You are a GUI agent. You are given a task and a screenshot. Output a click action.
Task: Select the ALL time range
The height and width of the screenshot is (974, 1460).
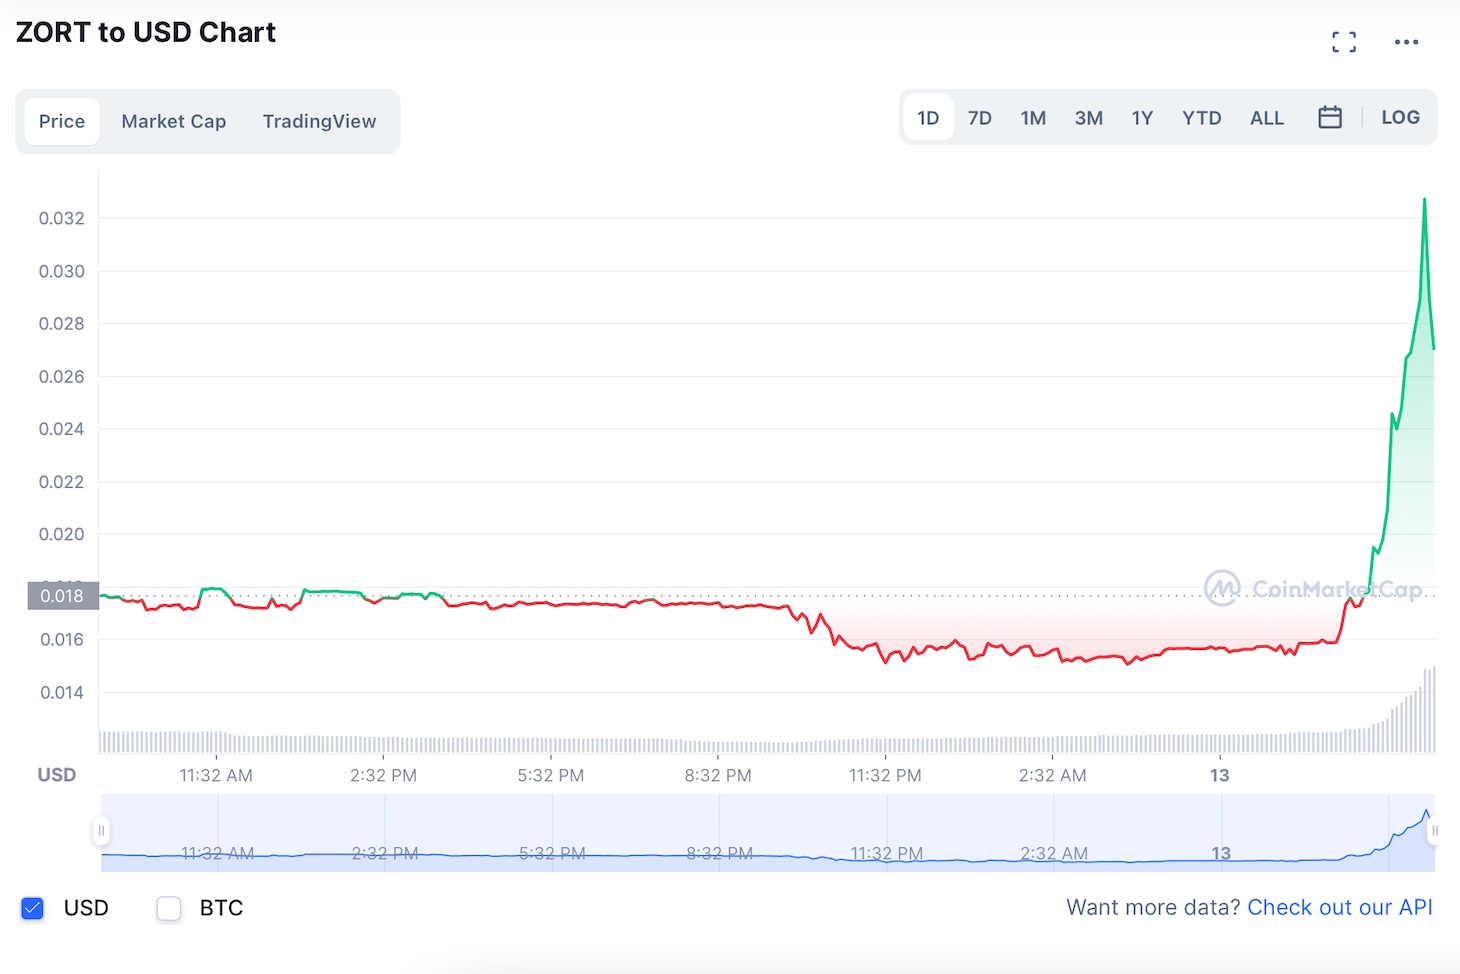pos(1267,118)
